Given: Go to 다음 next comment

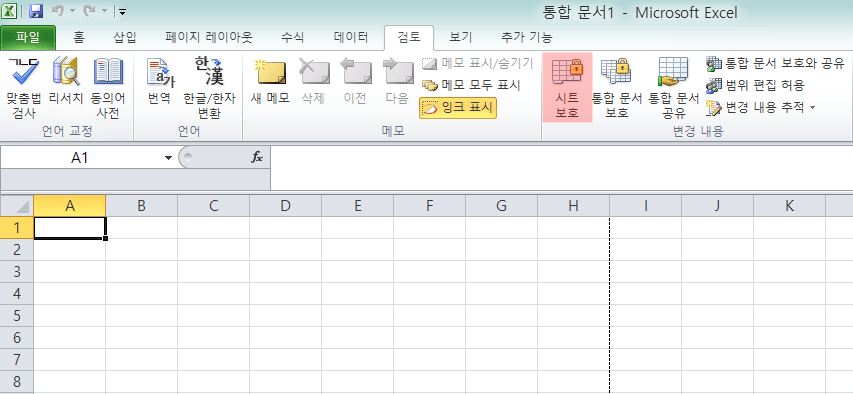Looking at the screenshot, I should point(397,82).
